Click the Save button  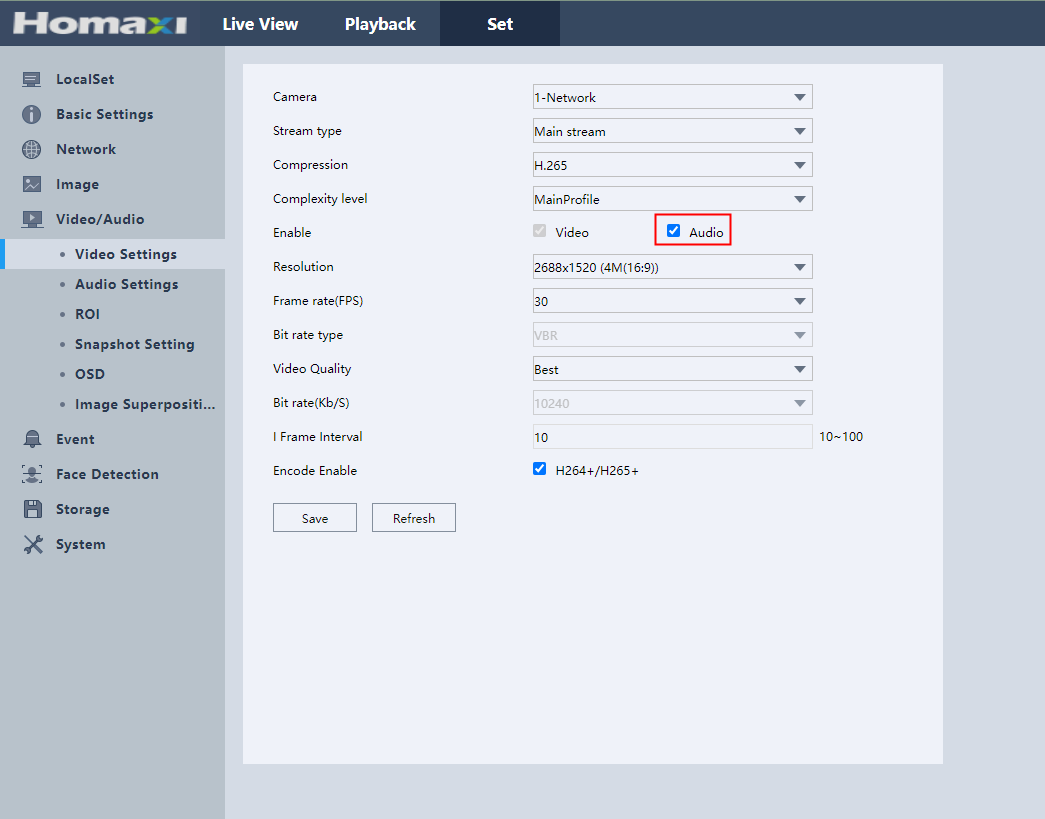coord(315,518)
